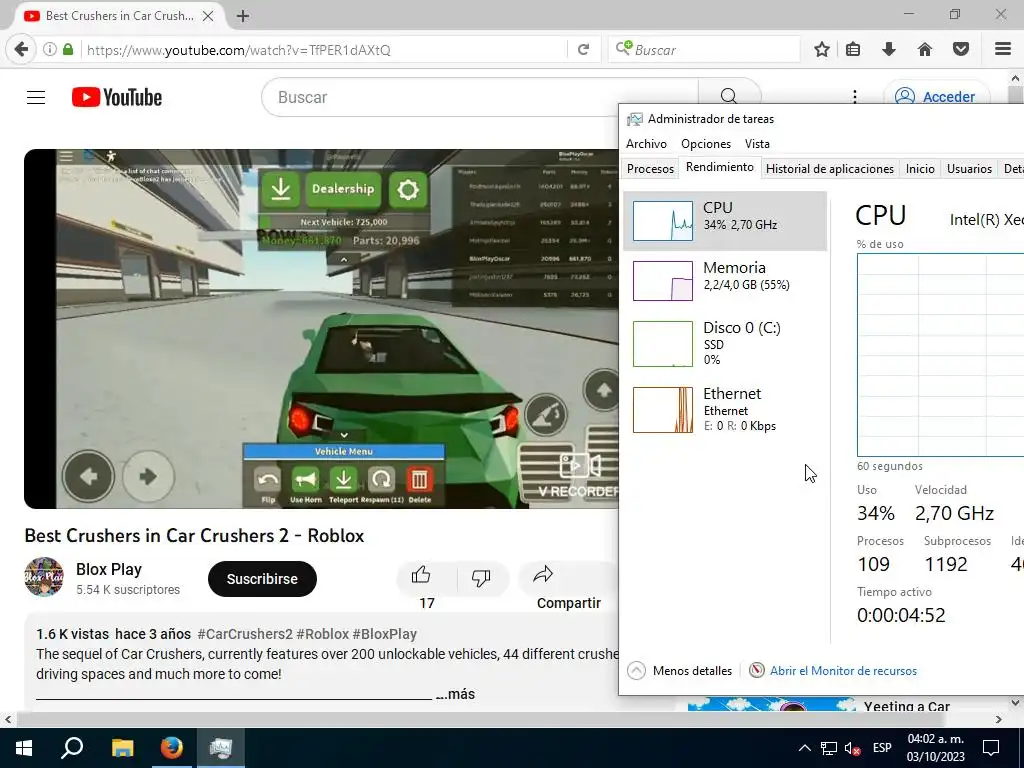Switch to the Rendimiento tab
The image size is (1024, 768).
(720, 167)
